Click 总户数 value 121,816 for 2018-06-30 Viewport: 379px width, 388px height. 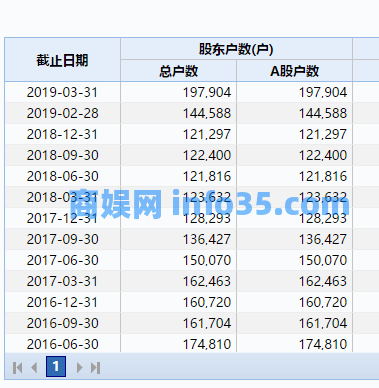click(x=207, y=176)
